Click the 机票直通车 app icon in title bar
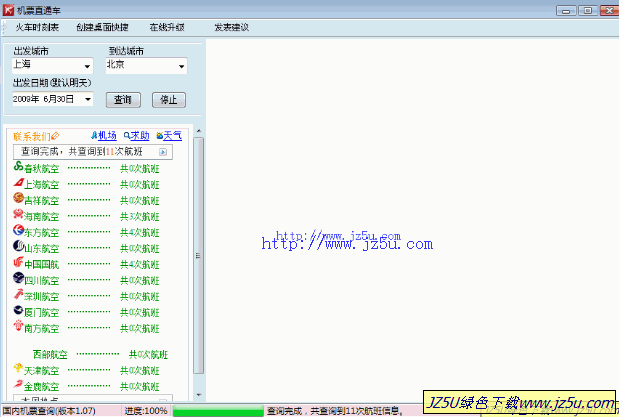619x417 pixels. pyautogui.click(x=8, y=10)
